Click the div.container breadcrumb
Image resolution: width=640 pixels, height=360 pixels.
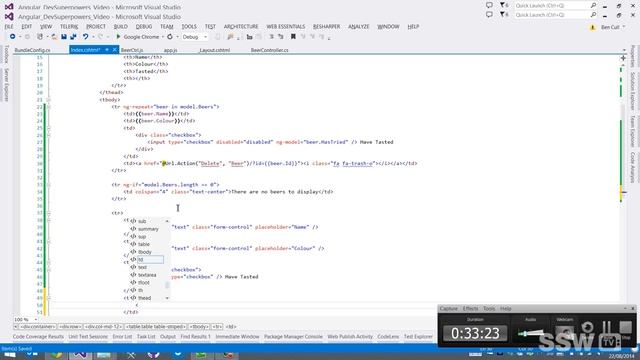(38, 327)
